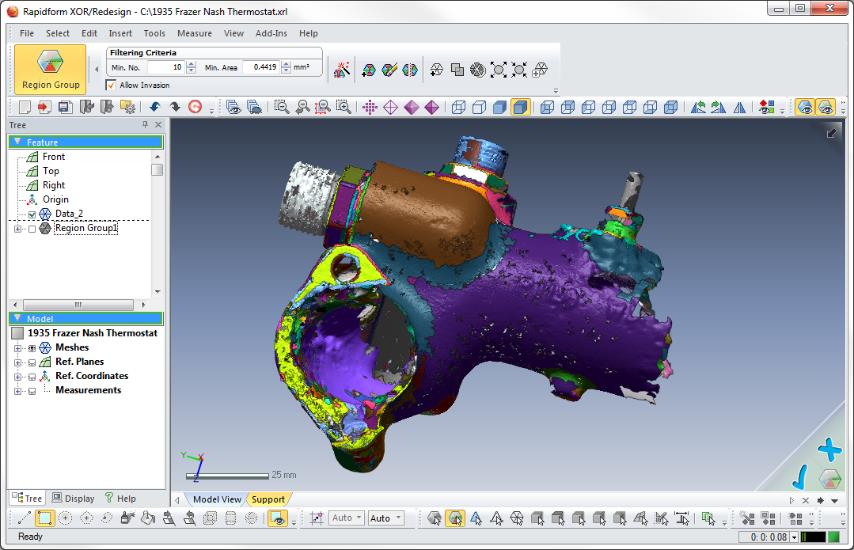Viewport: 854px width, 550px height.
Task: Expand the Meshes node
Action: click(x=18, y=348)
